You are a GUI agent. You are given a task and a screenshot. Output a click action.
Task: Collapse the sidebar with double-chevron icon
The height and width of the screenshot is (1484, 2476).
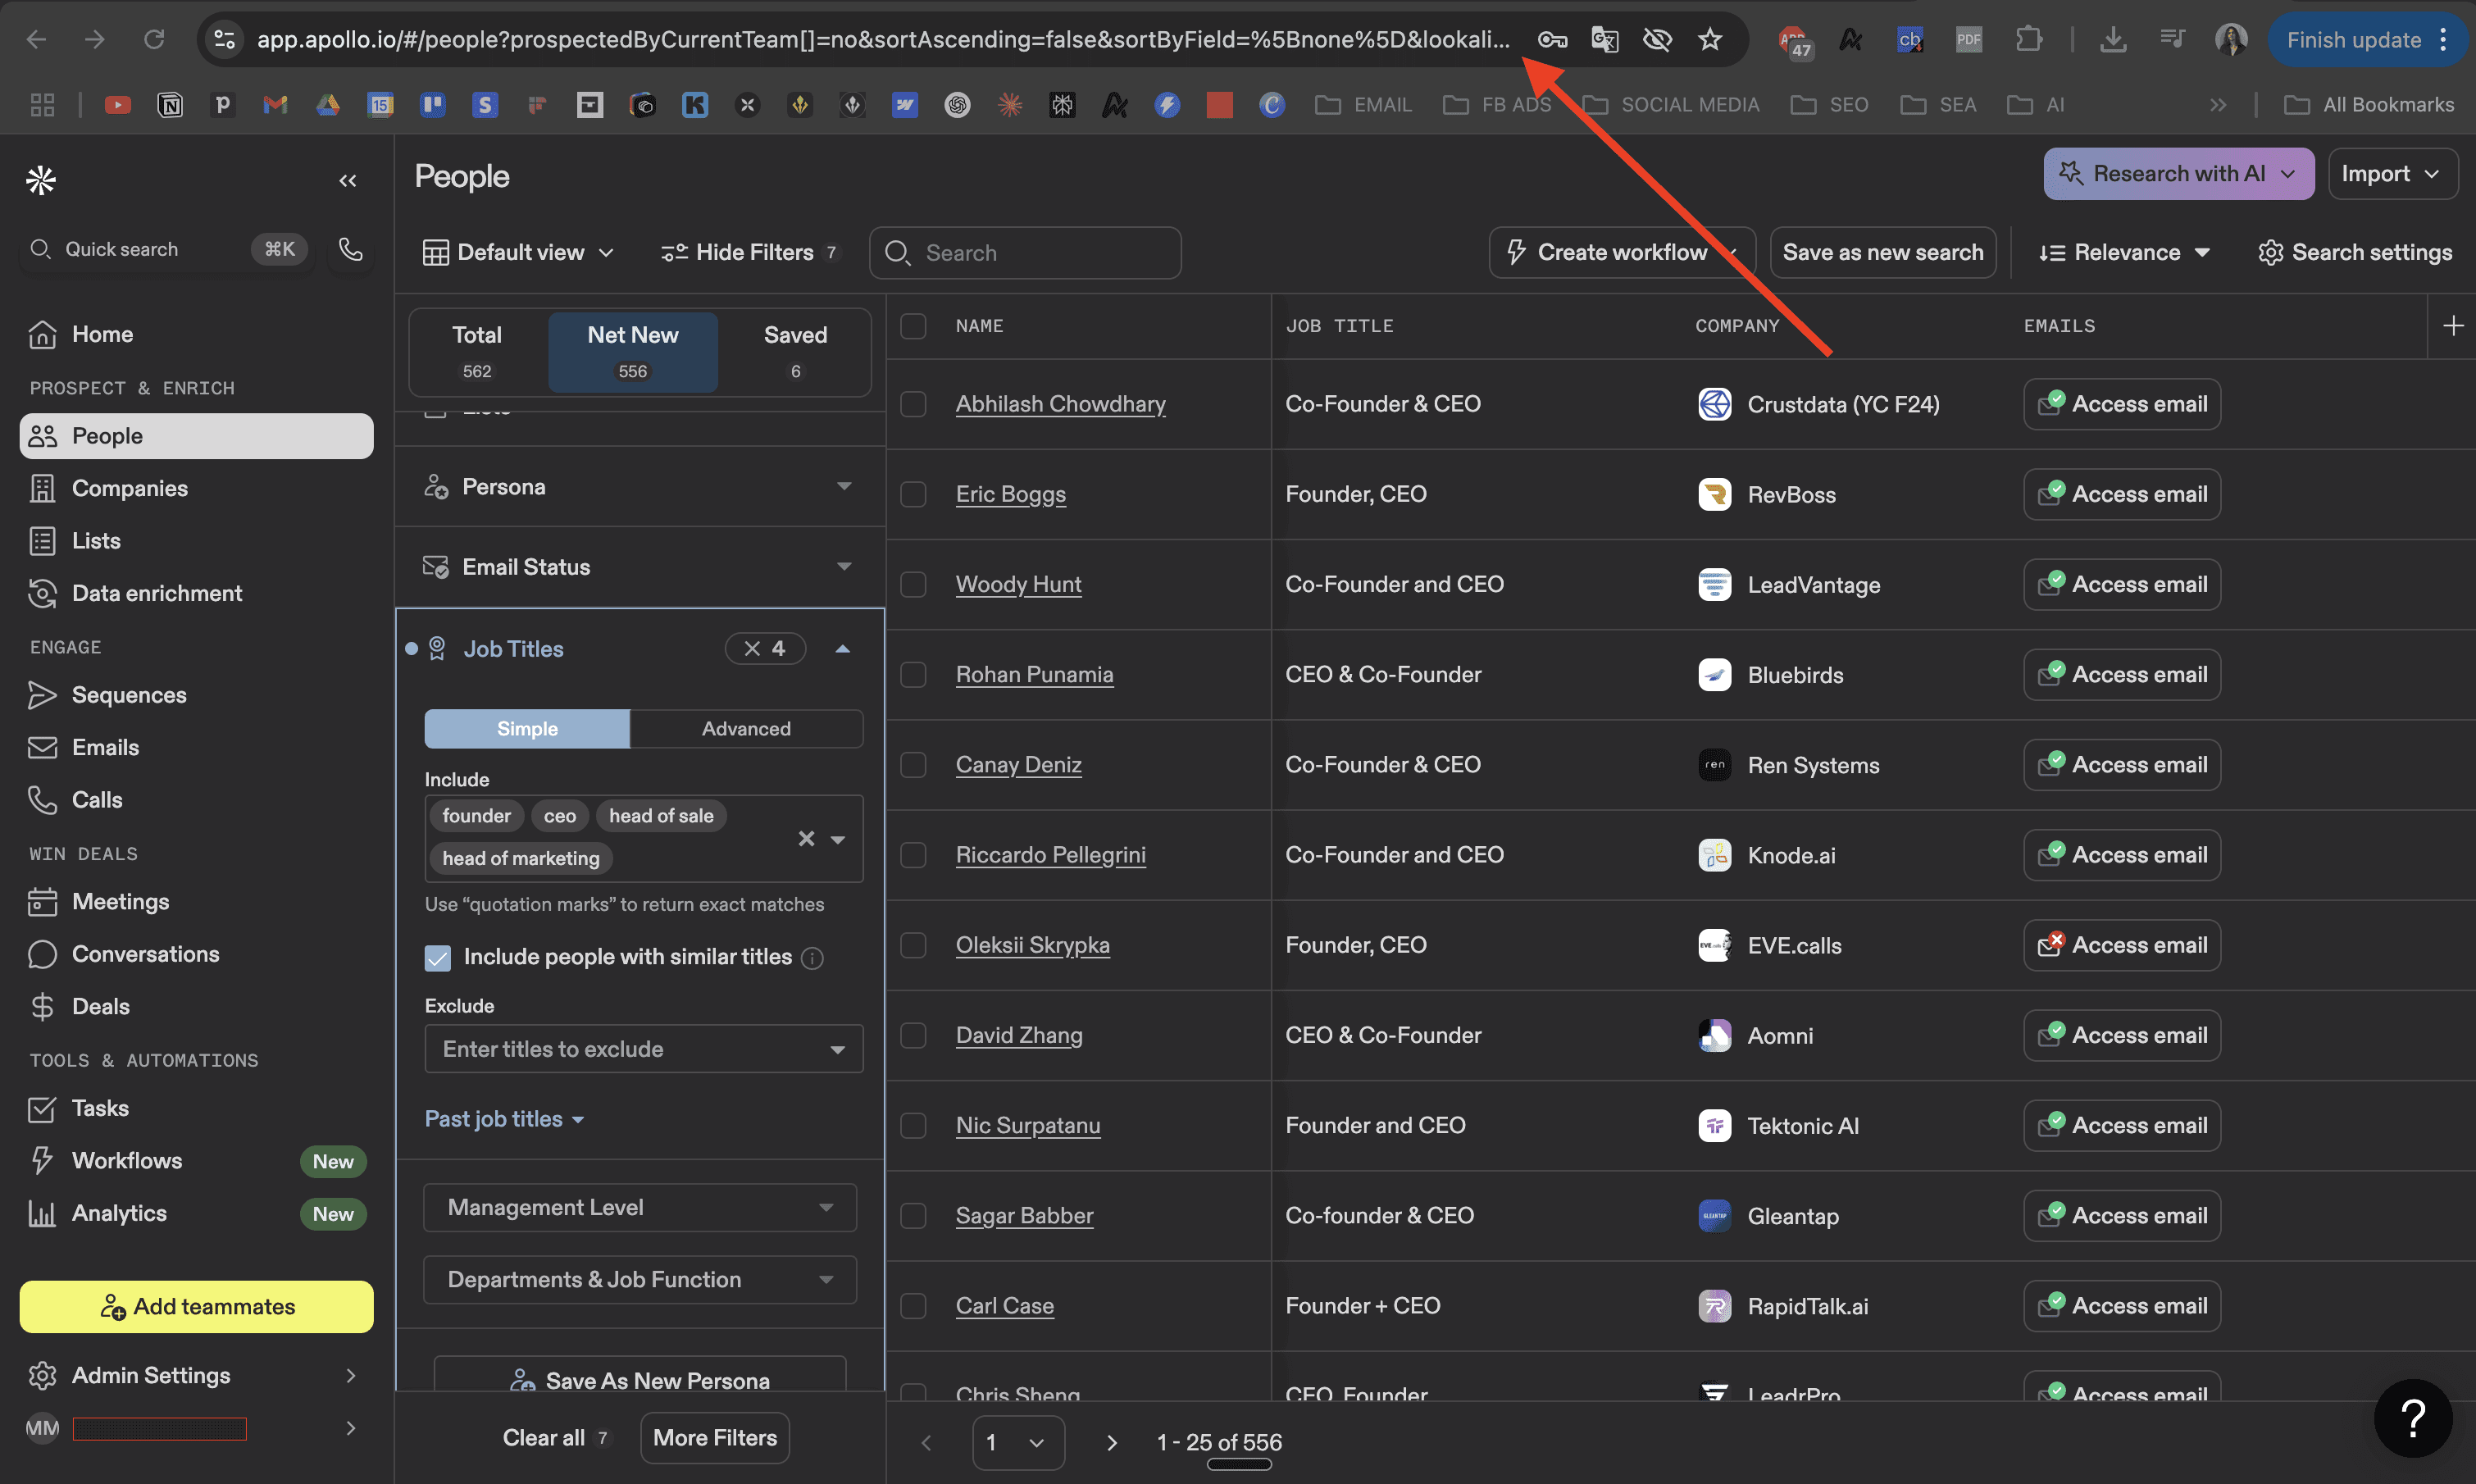click(348, 181)
